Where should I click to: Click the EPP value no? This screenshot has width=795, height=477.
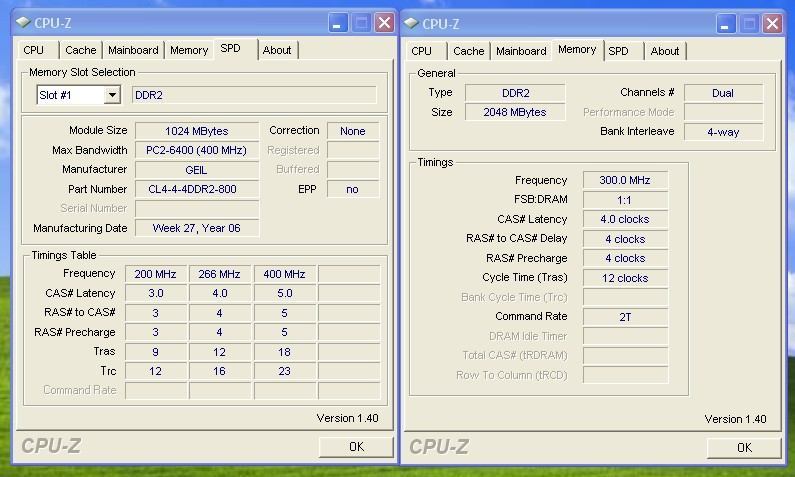[353, 189]
